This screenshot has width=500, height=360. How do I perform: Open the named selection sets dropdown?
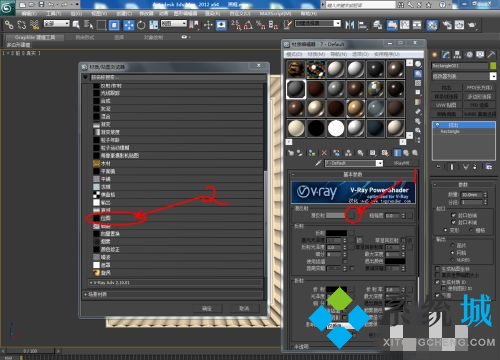[x=318, y=24]
